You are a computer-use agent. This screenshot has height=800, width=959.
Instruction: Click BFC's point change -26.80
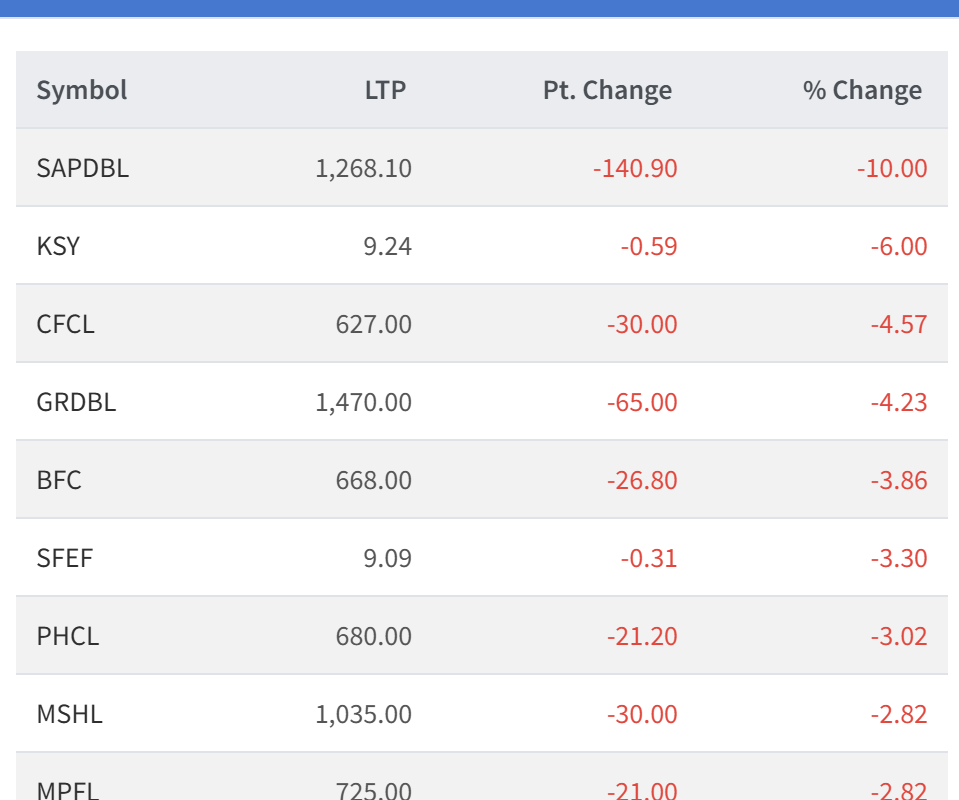[x=642, y=480]
